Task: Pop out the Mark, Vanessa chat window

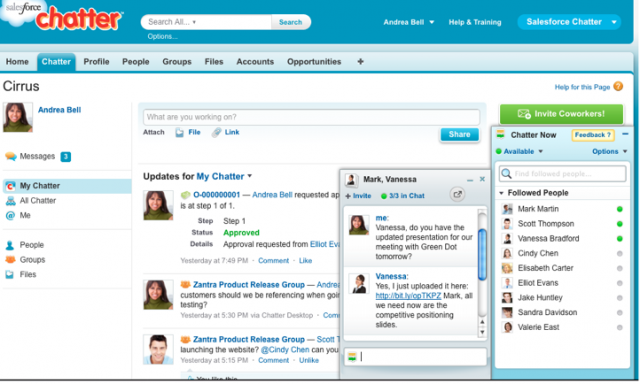Action: [458, 195]
